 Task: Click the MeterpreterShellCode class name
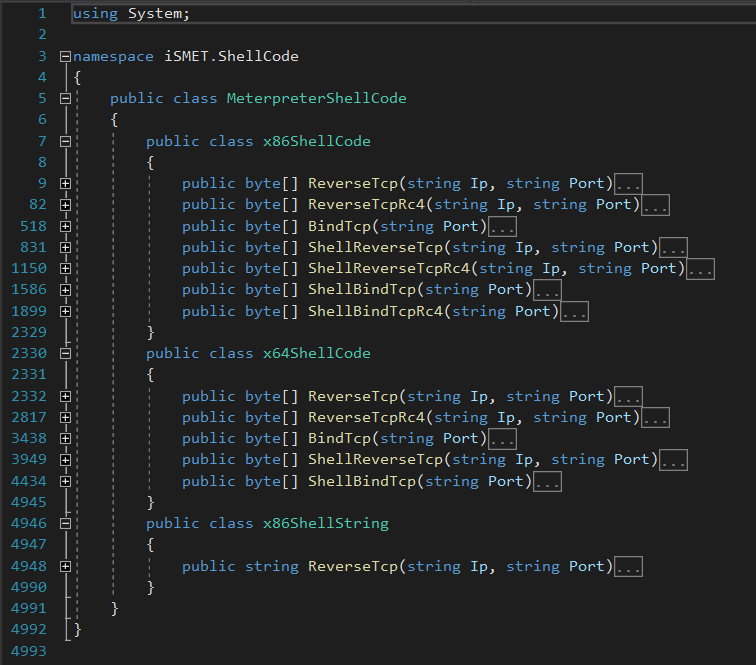tap(316, 99)
